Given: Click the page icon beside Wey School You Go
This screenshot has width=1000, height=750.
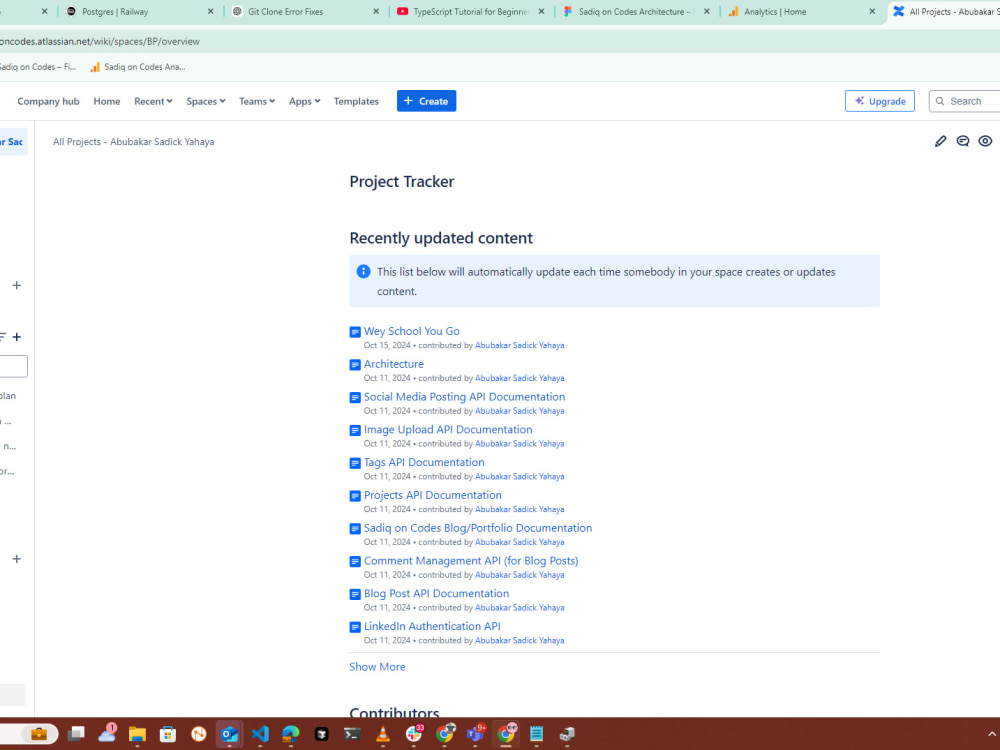Looking at the screenshot, I should pyautogui.click(x=355, y=332).
